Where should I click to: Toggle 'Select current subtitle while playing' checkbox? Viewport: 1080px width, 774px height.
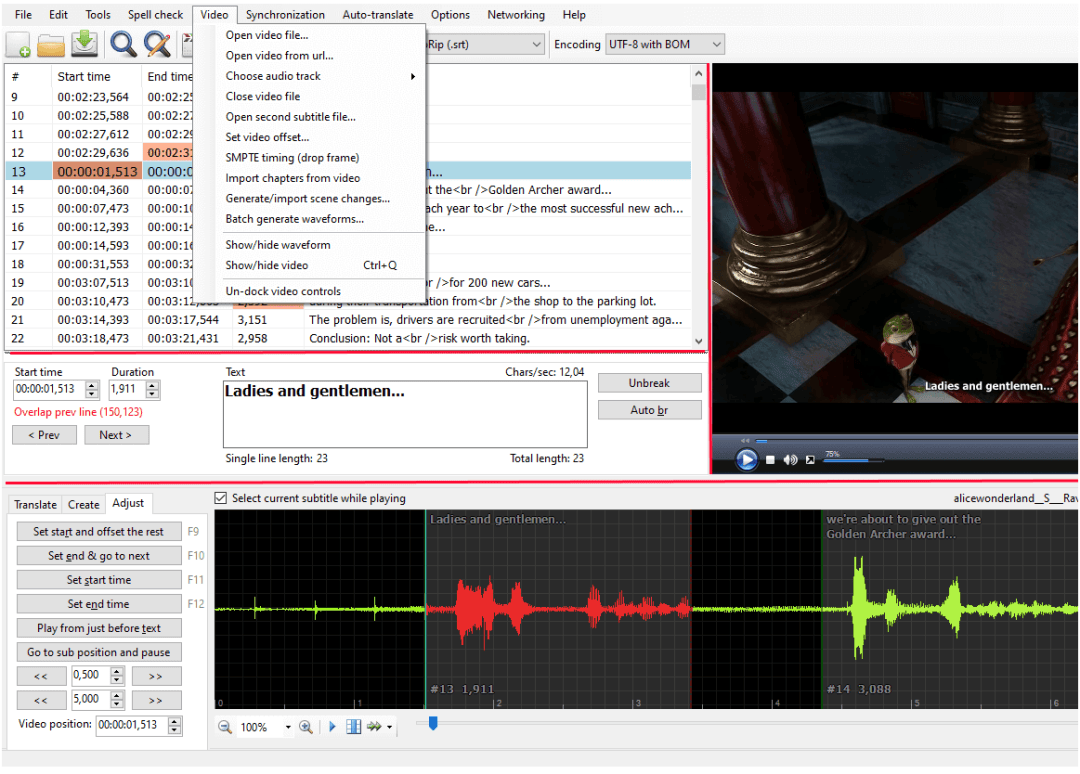pos(221,498)
